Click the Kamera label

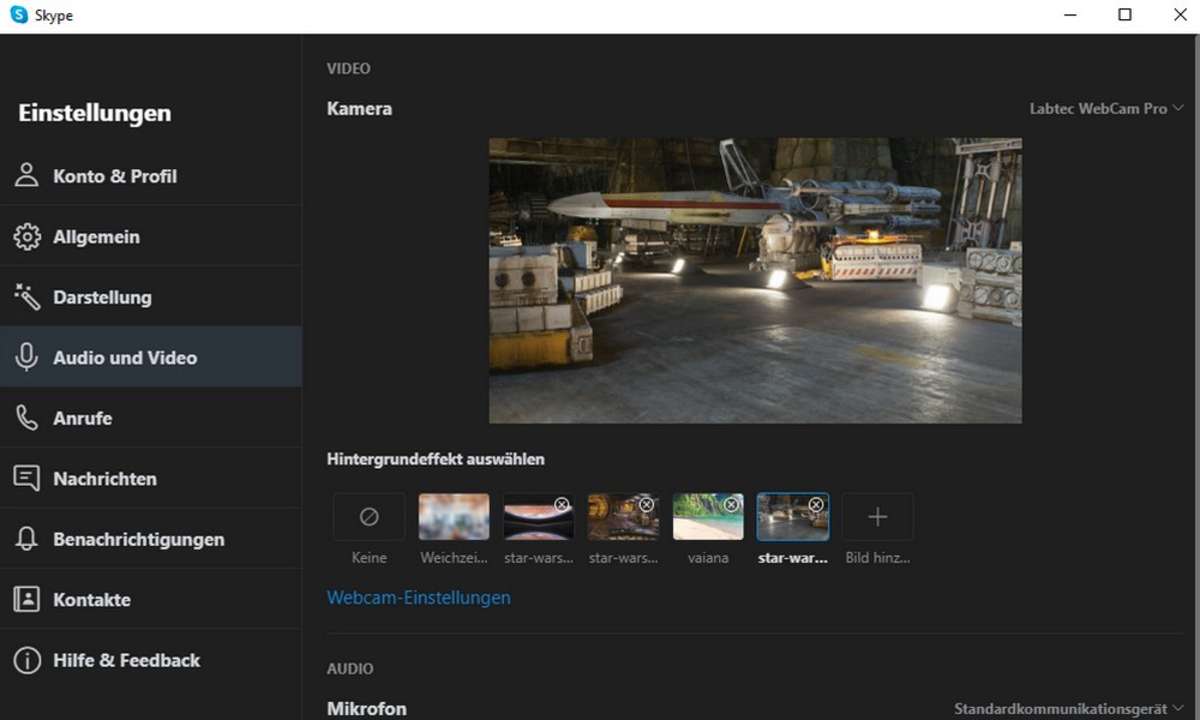click(359, 109)
